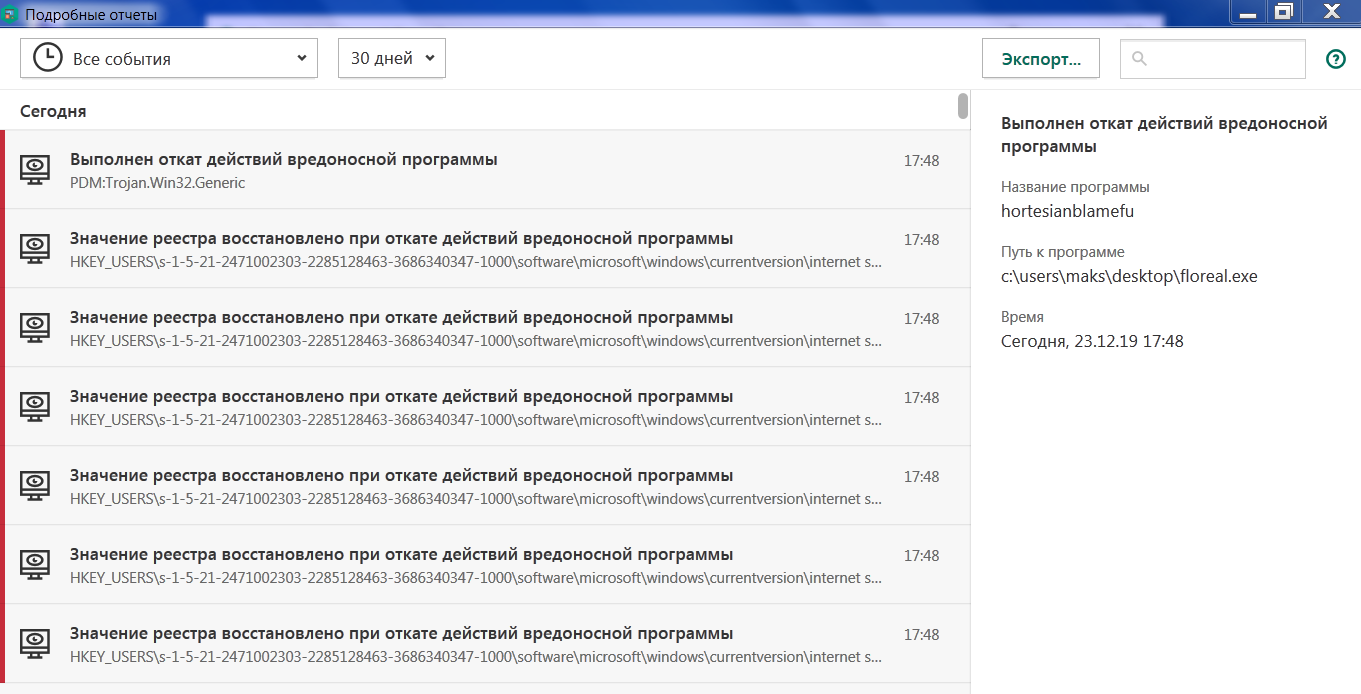The width and height of the screenshot is (1361, 694).
Task: Click the green help question mark icon
Action: click(x=1335, y=59)
